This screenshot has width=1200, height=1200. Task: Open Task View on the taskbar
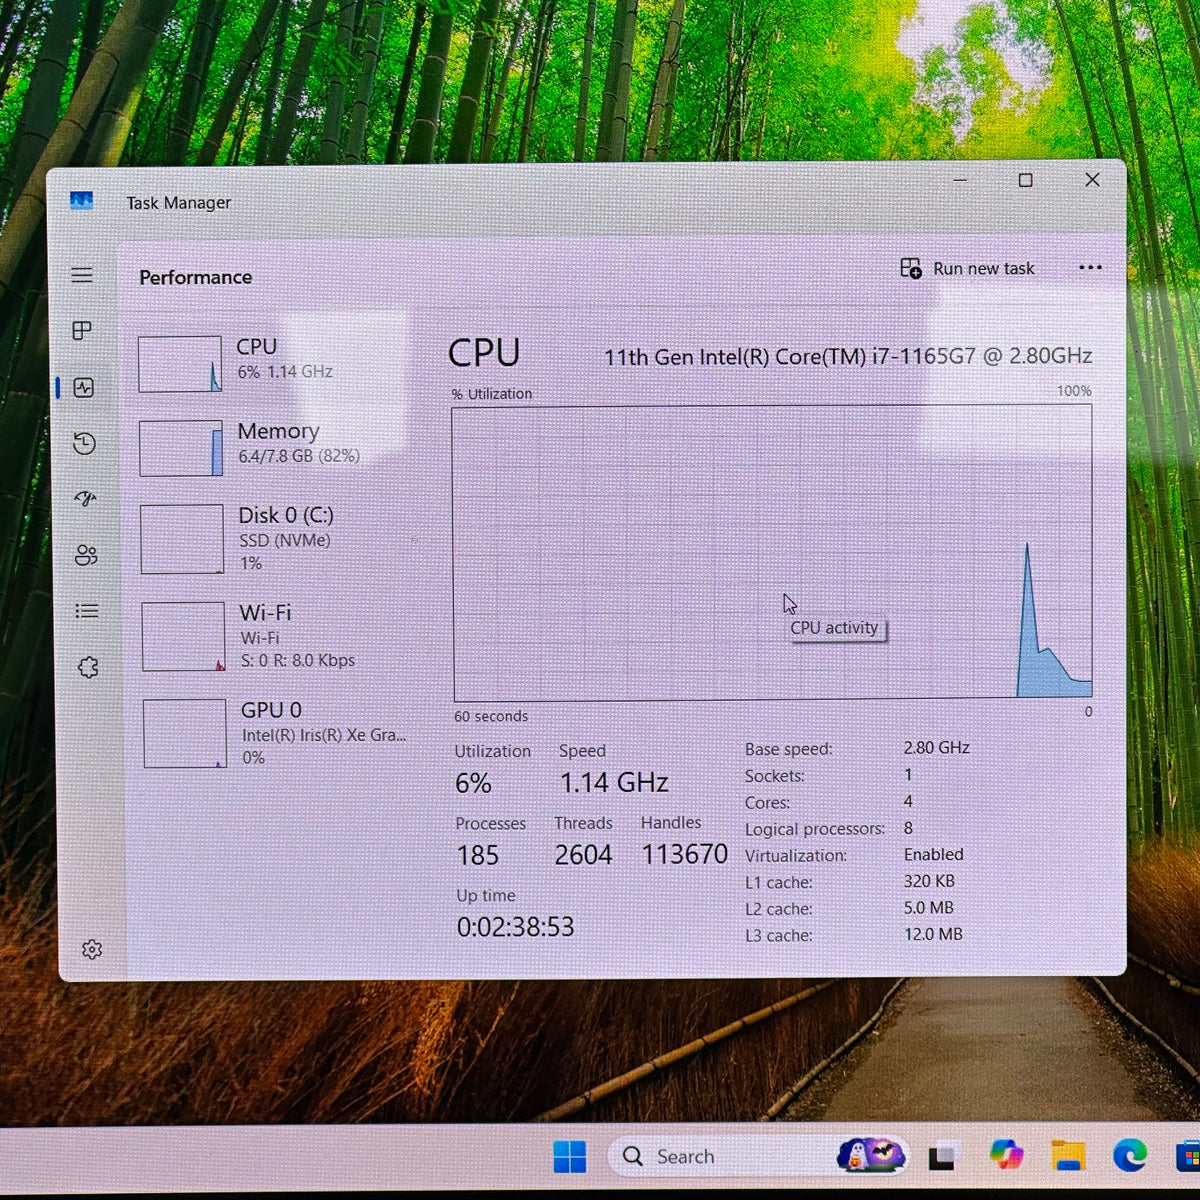pos(942,1156)
